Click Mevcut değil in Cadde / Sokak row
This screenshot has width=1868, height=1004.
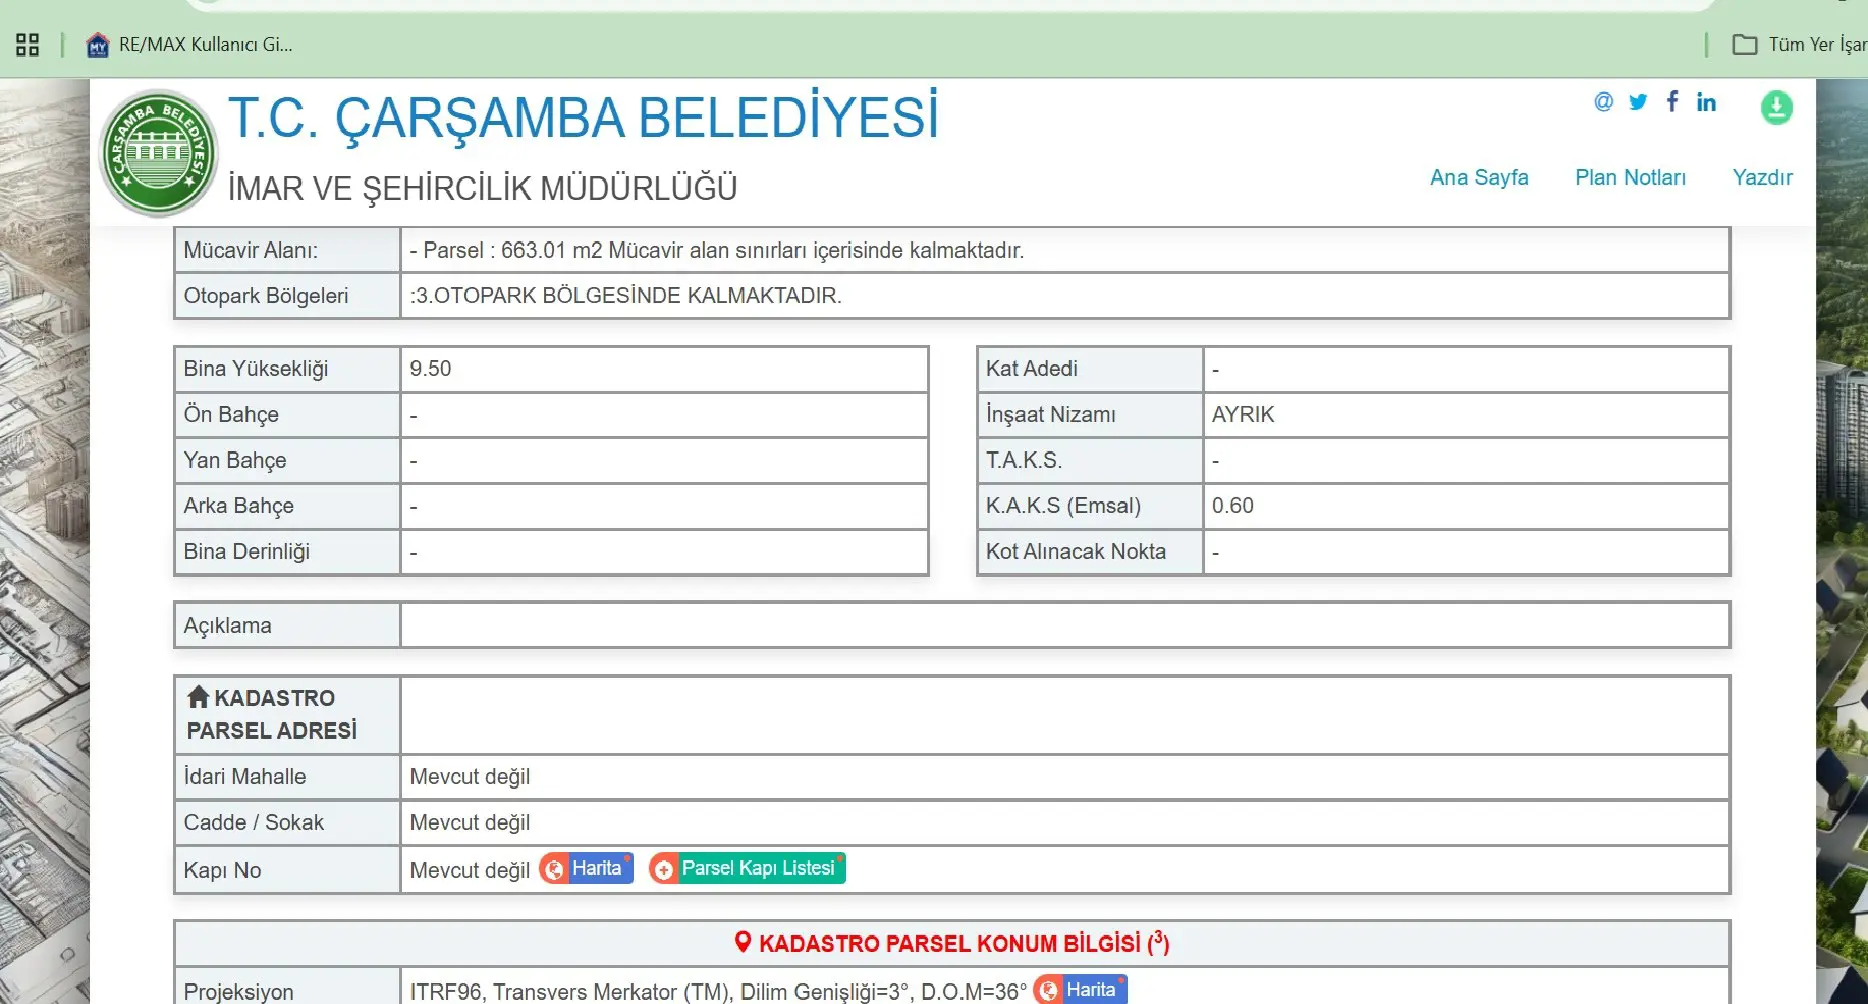pyautogui.click(x=470, y=823)
